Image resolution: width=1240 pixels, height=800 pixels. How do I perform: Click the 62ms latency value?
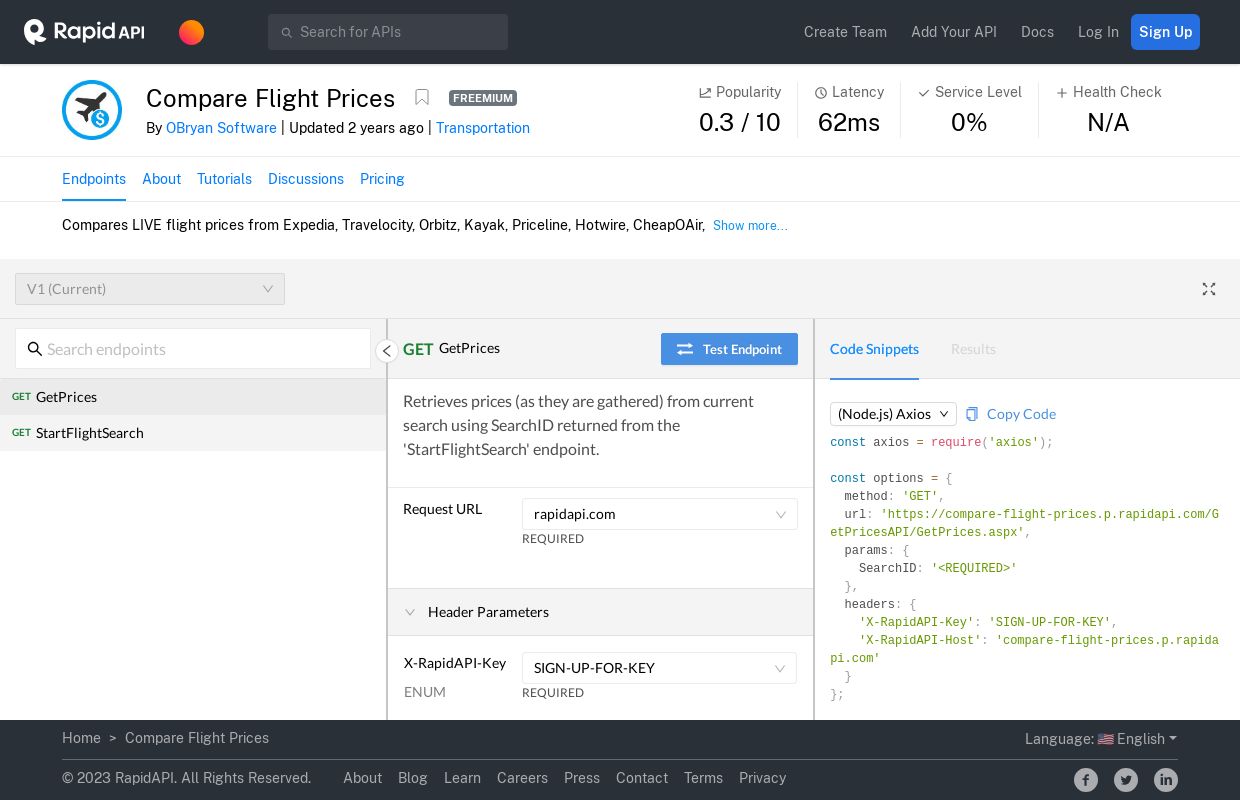click(849, 123)
